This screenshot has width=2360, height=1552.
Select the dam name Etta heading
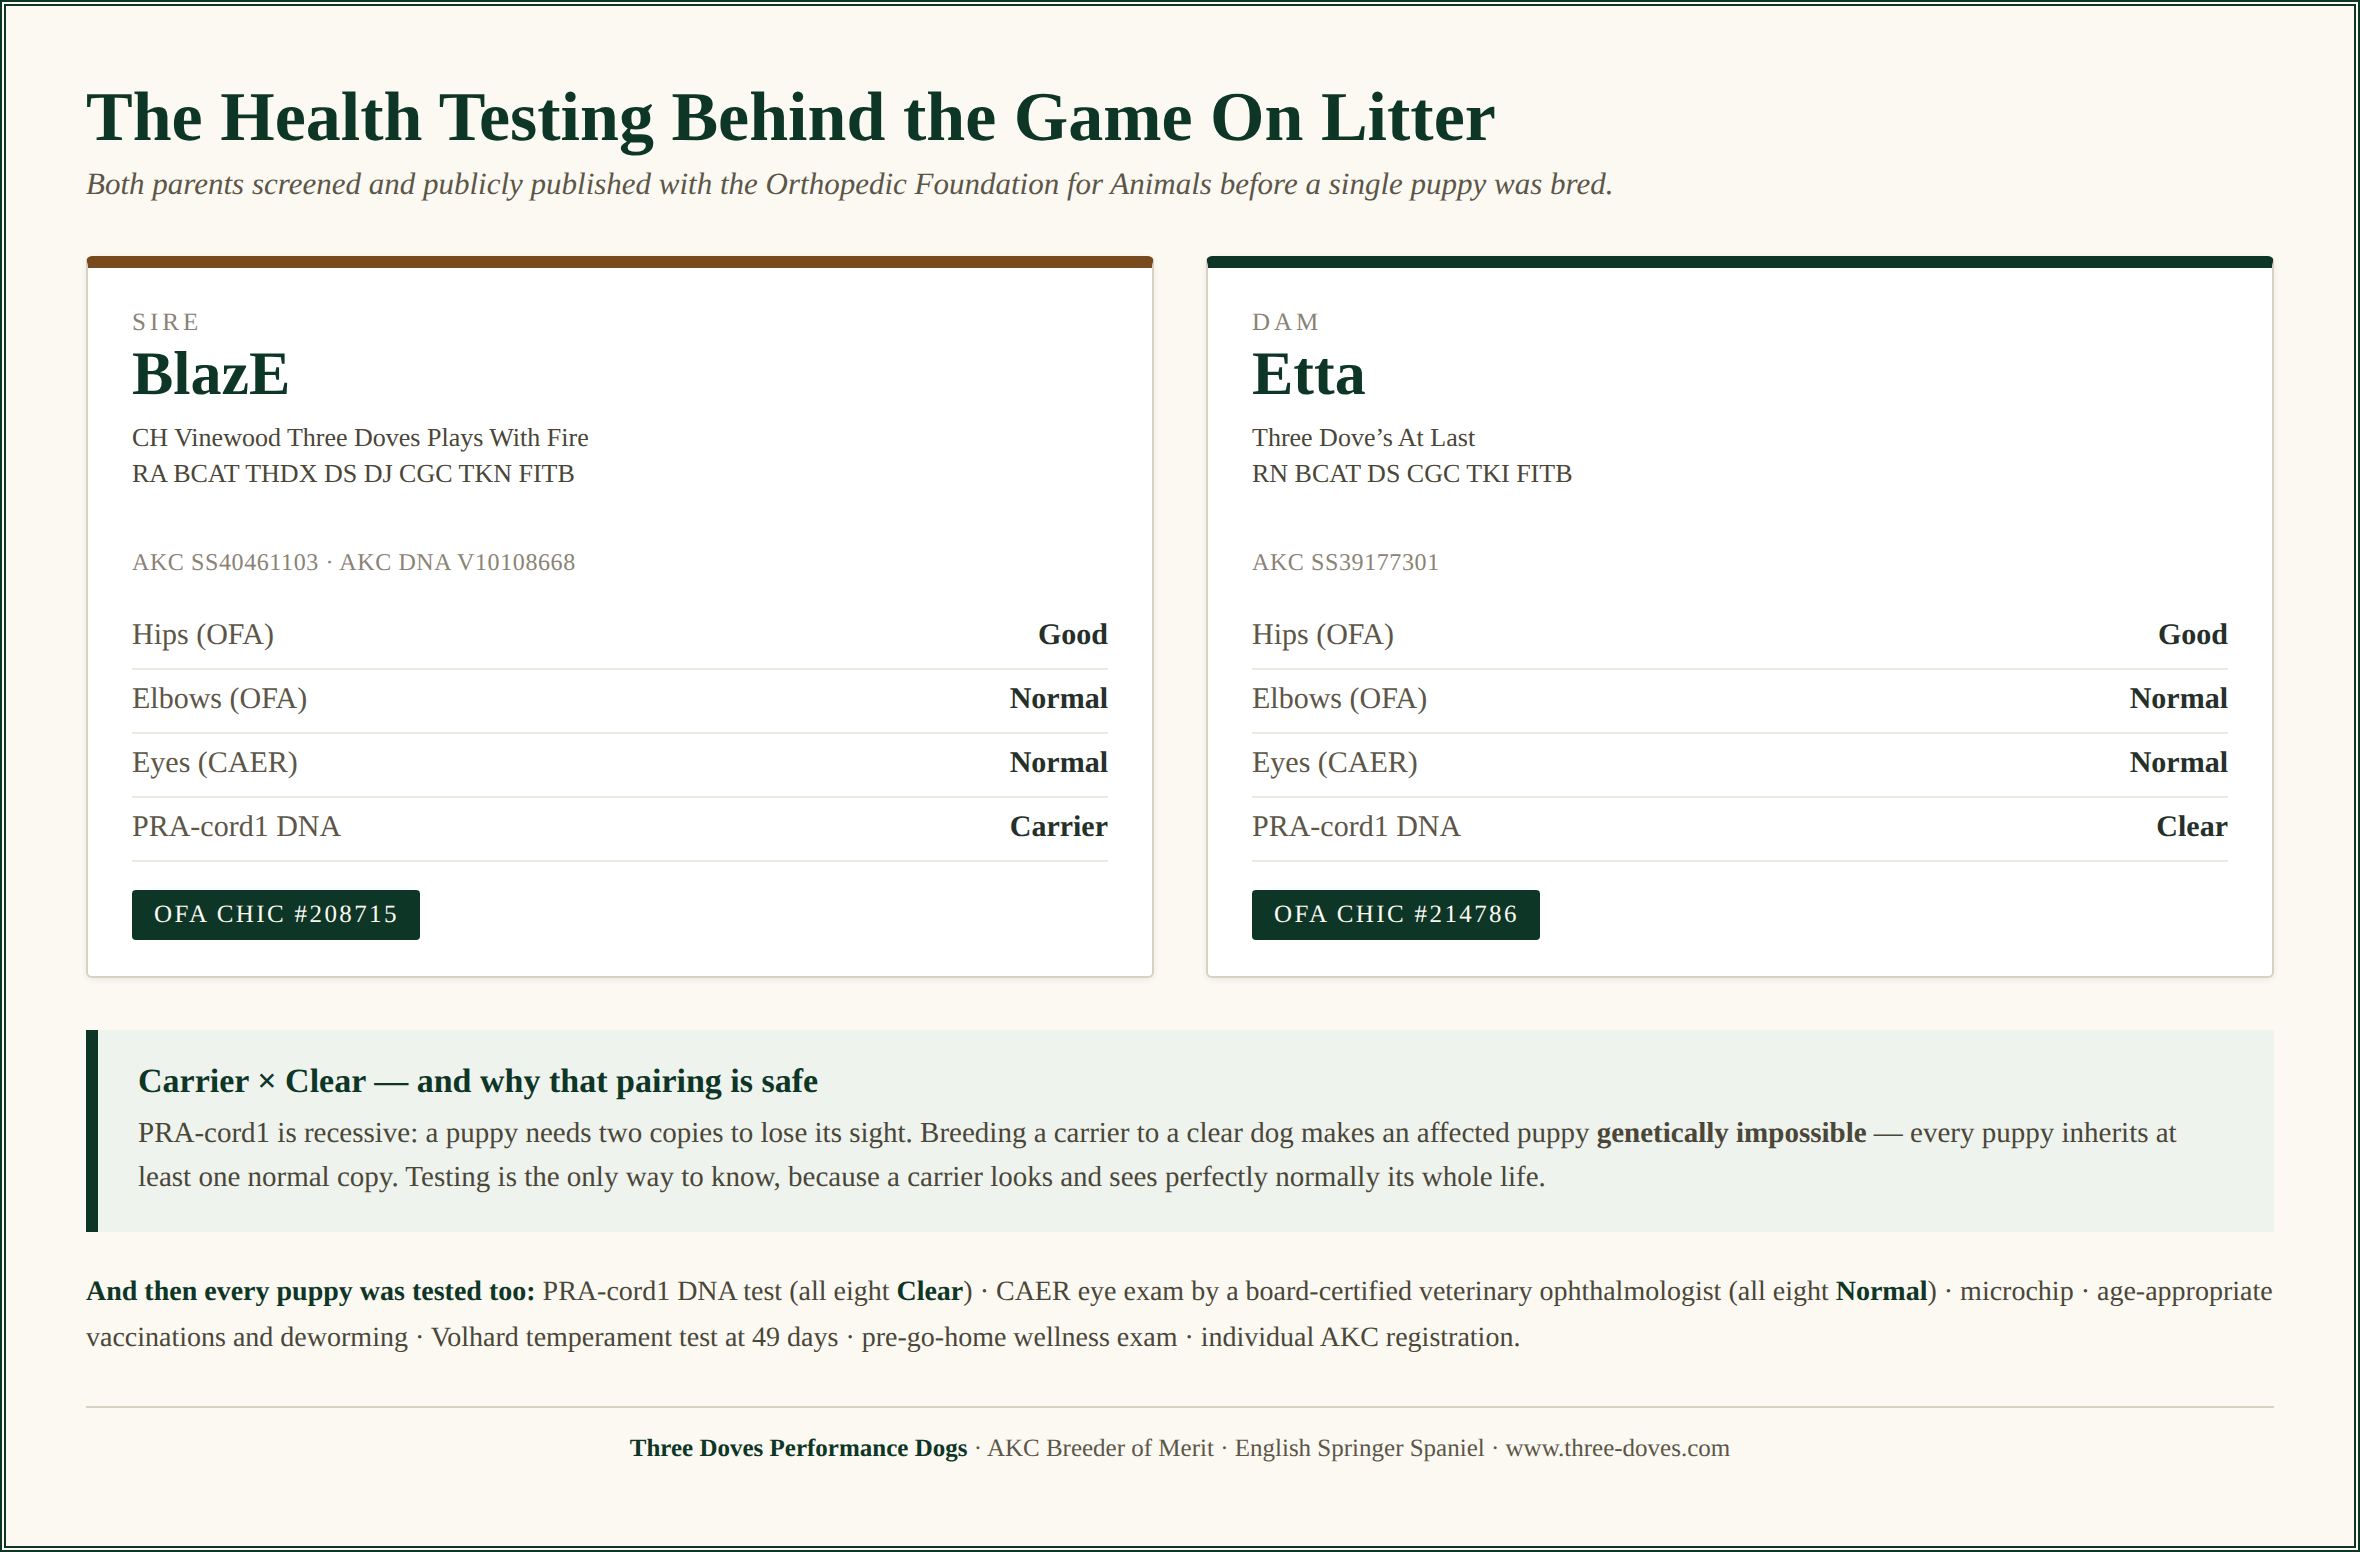coord(1308,374)
